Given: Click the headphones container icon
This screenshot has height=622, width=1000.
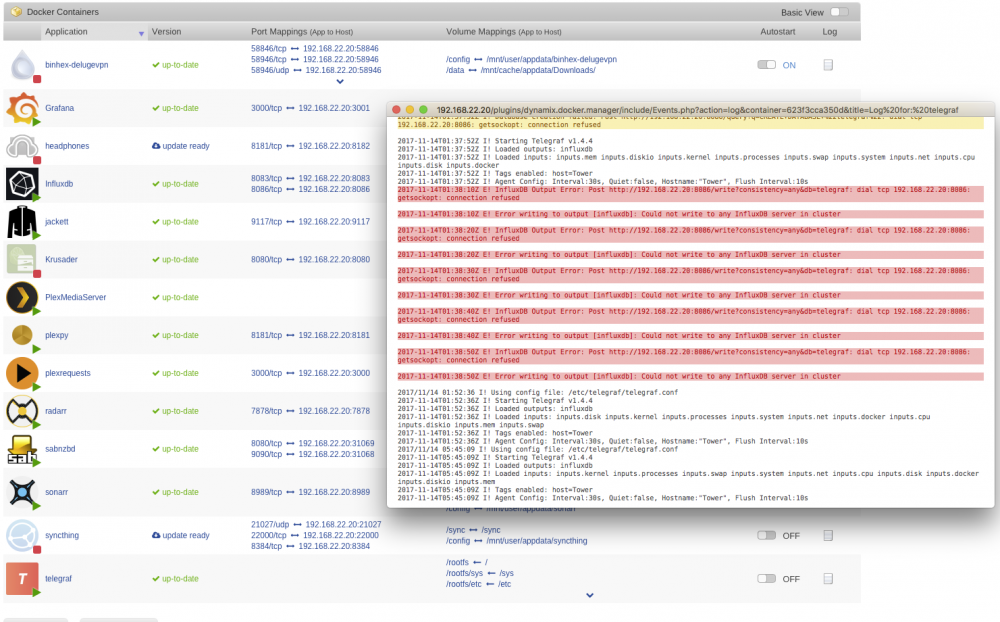Looking at the screenshot, I should pyautogui.click(x=22, y=146).
